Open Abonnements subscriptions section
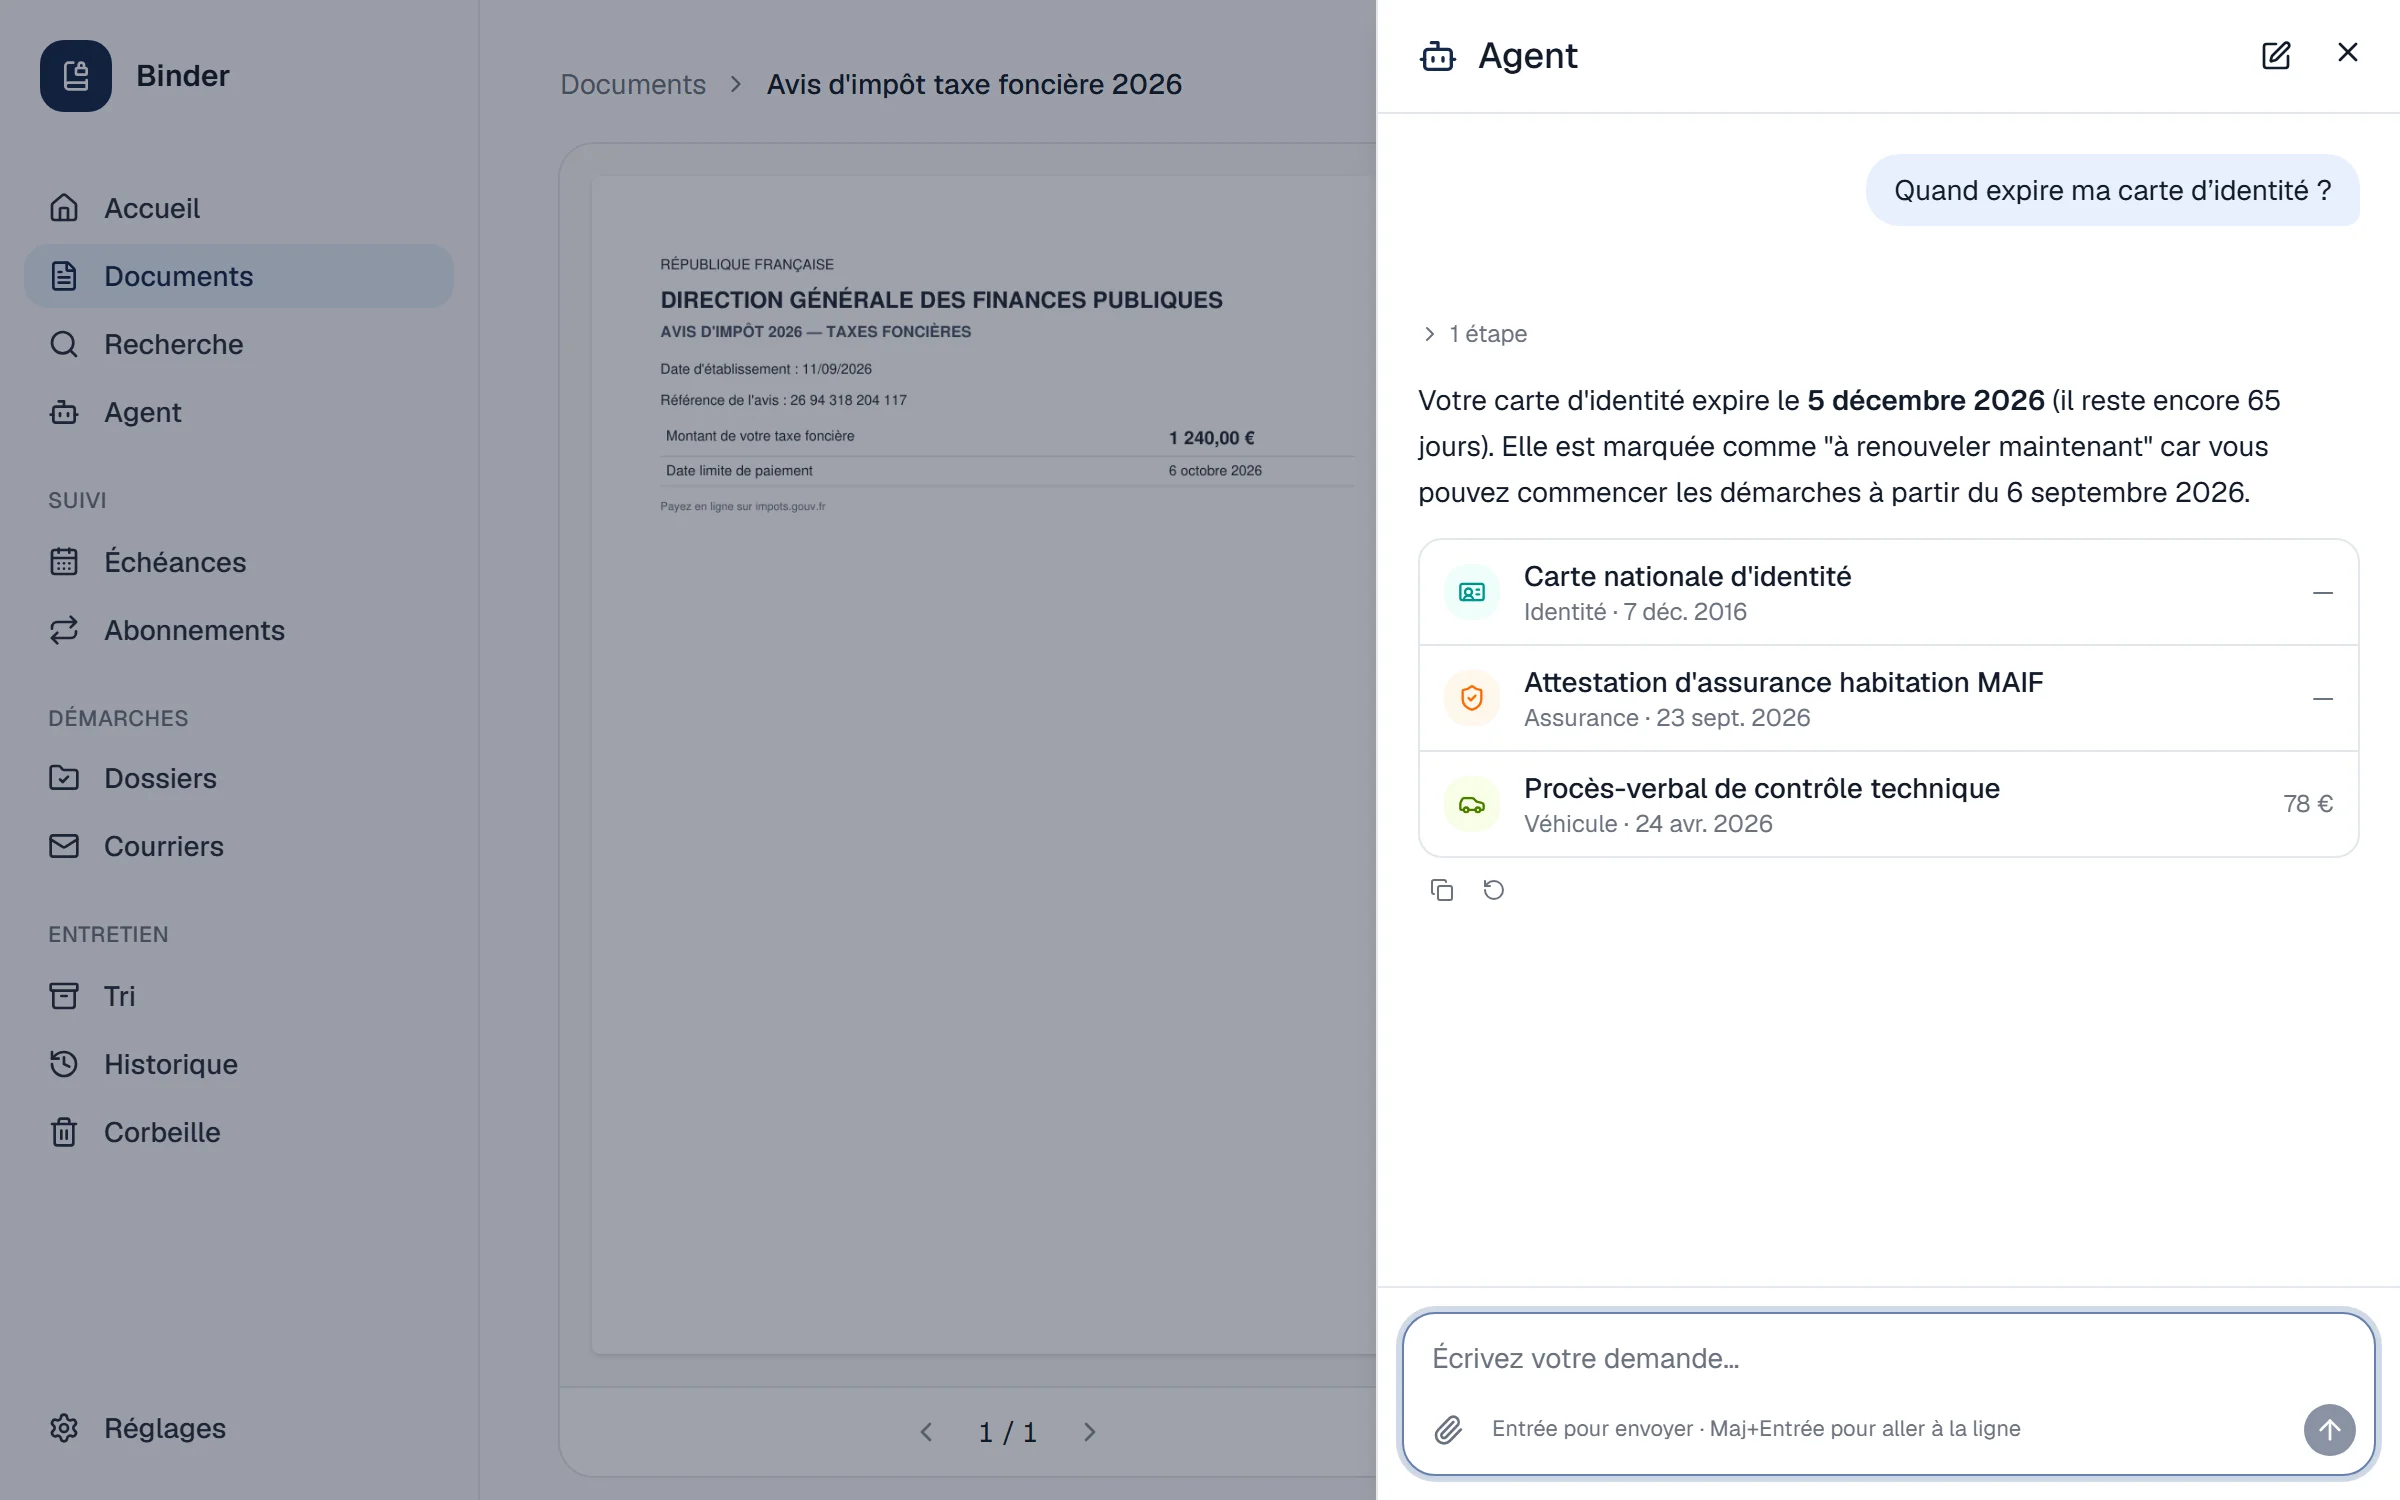 (x=238, y=630)
